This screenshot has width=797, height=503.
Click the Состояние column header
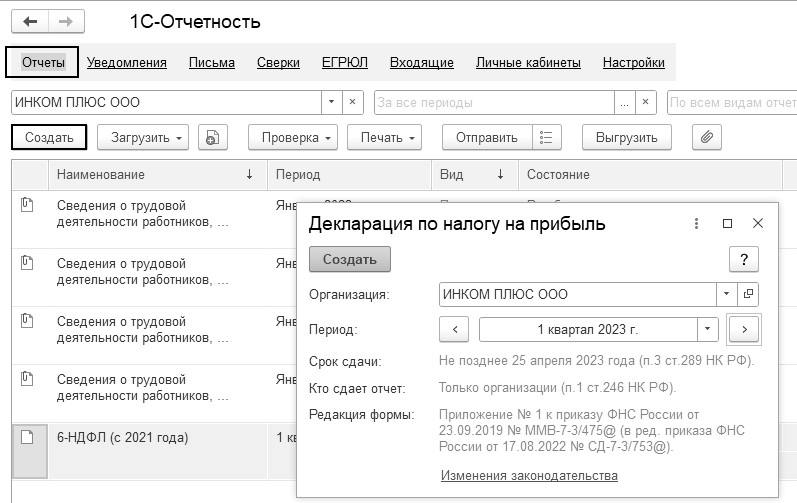pos(650,174)
